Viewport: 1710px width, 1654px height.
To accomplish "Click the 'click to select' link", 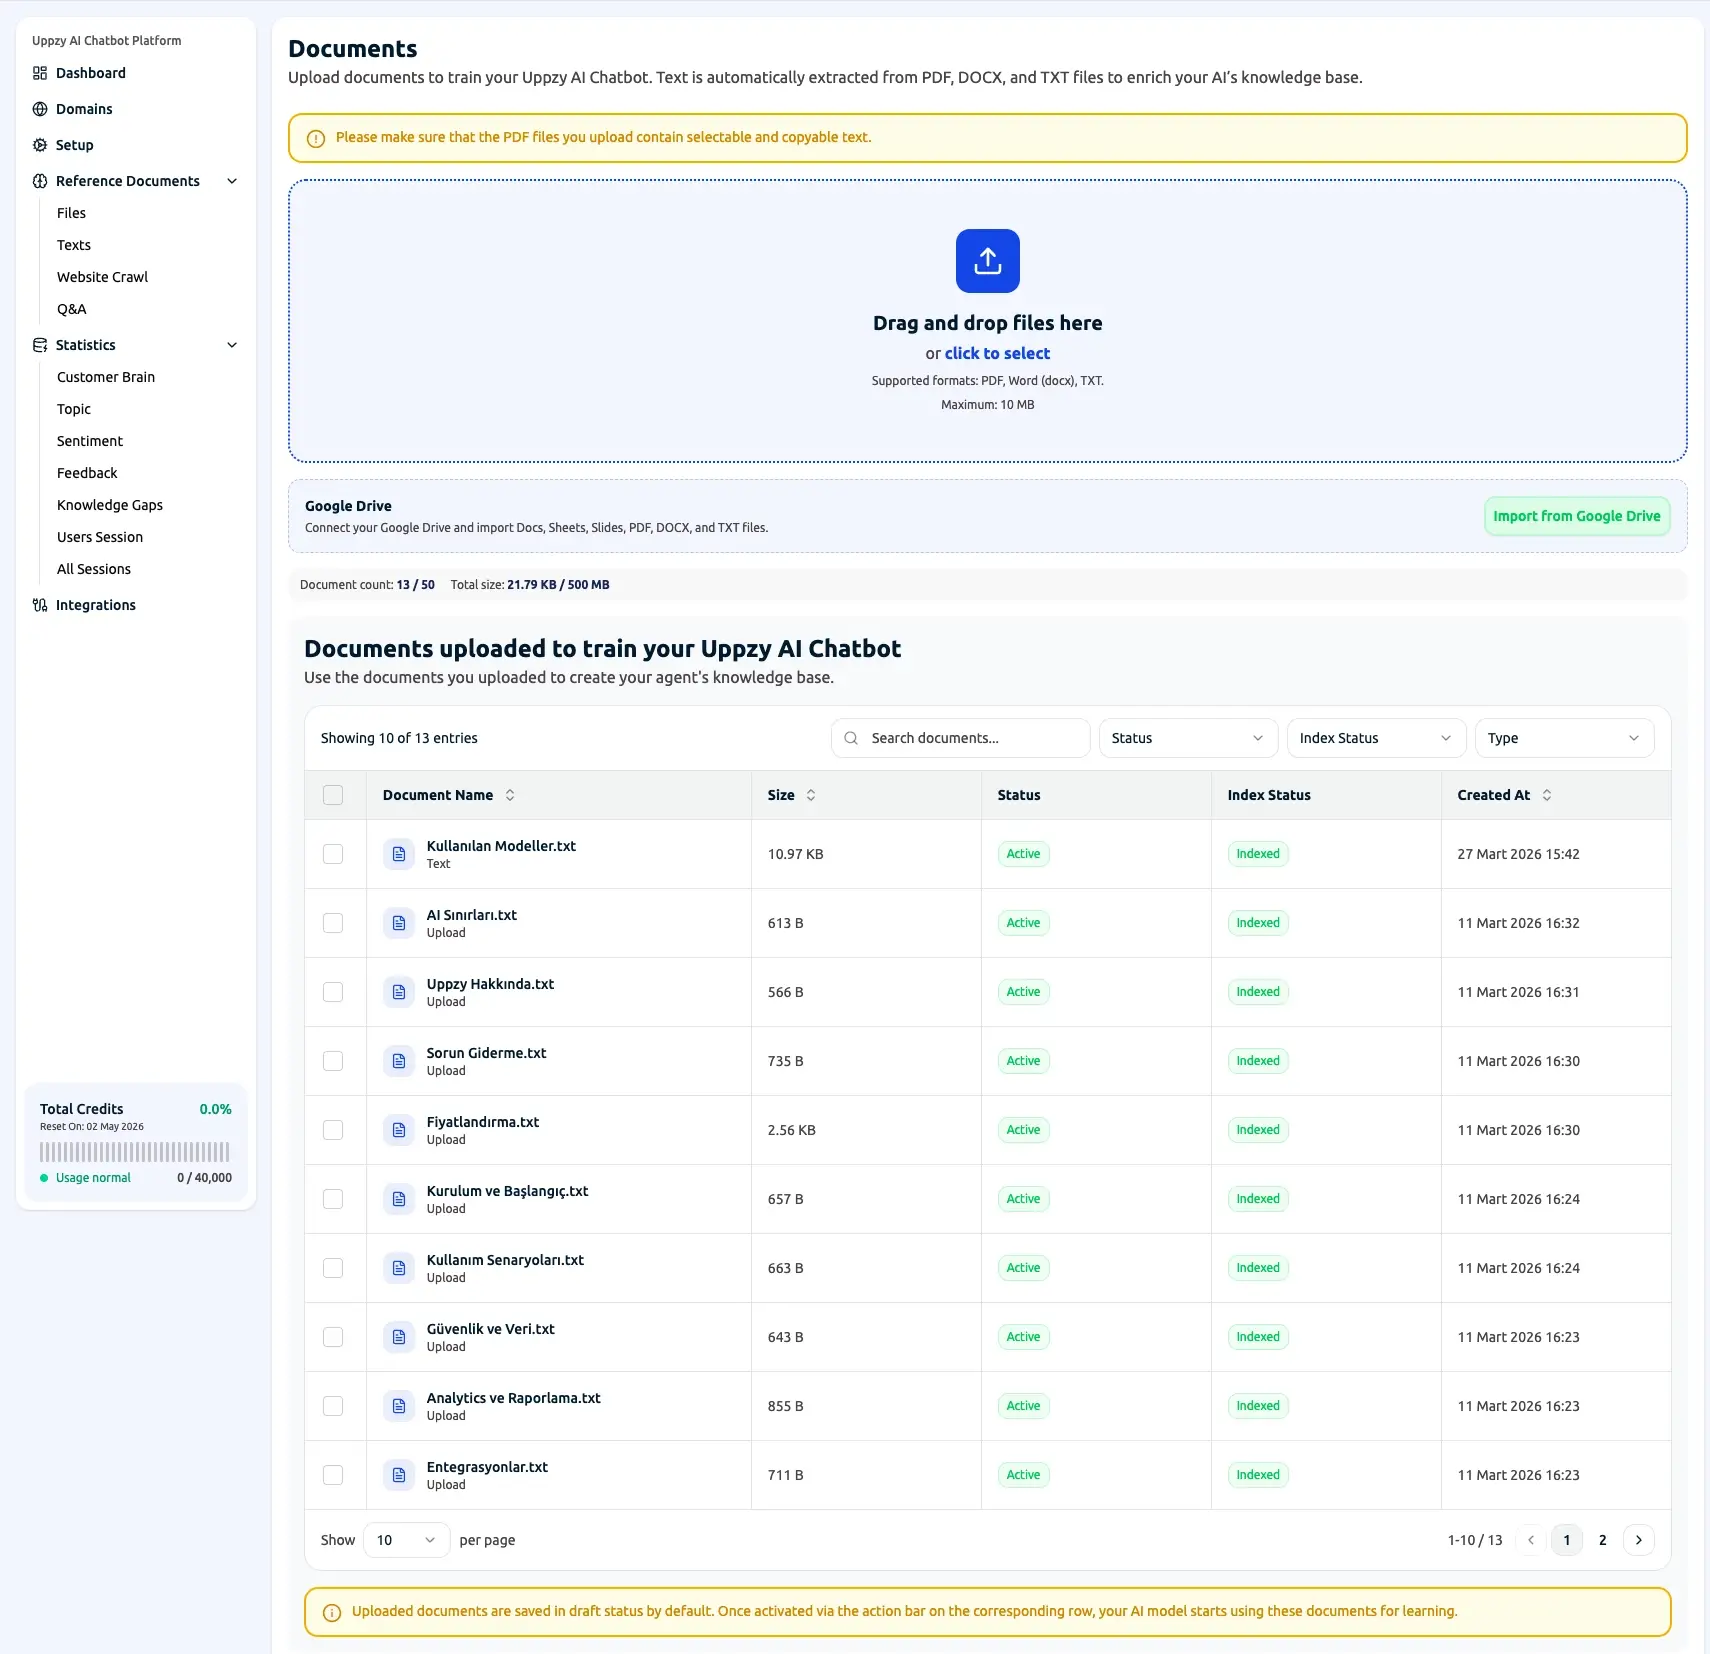I will (x=997, y=353).
